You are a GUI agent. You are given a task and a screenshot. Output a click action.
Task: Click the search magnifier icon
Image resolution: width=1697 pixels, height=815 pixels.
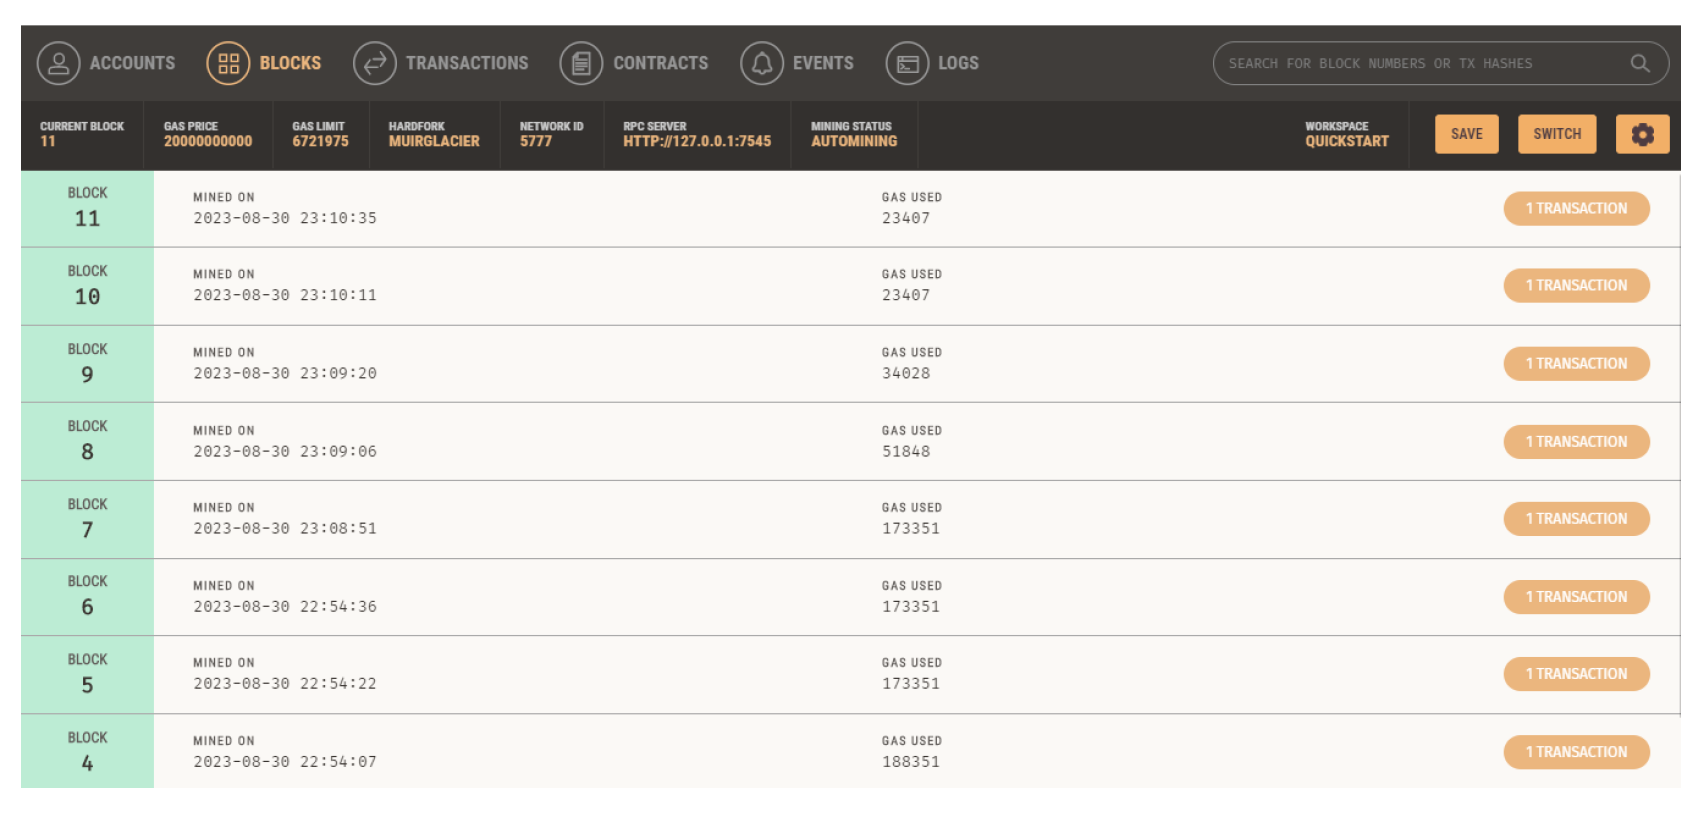click(1639, 63)
